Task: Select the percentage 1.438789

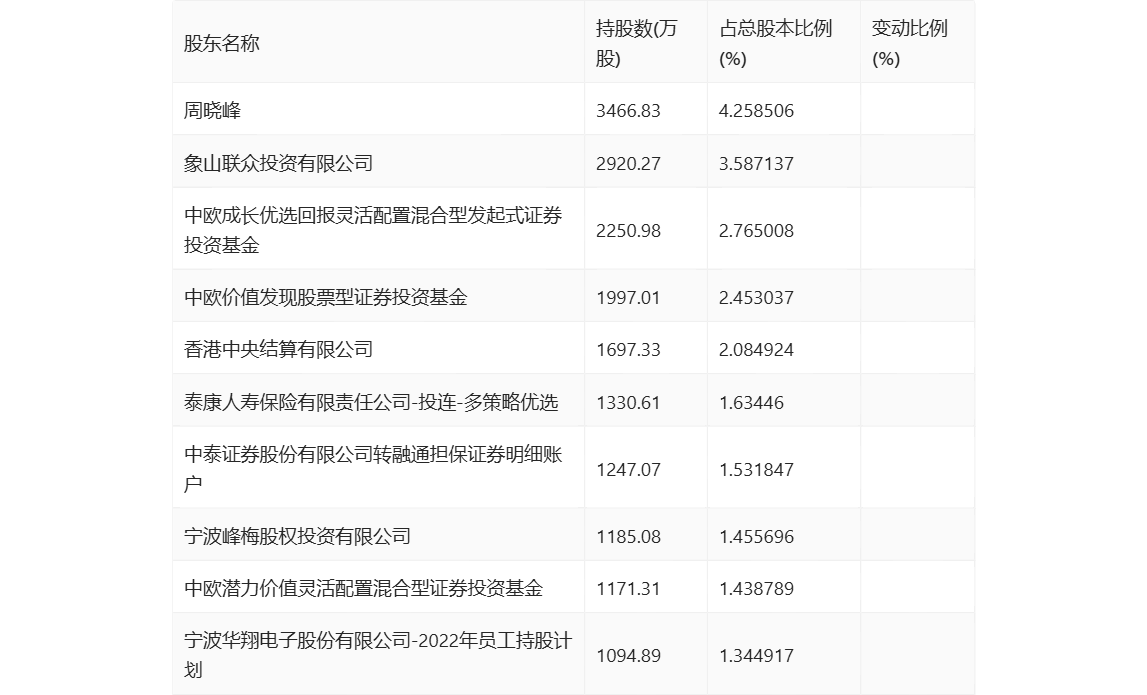Action: pos(756,589)
